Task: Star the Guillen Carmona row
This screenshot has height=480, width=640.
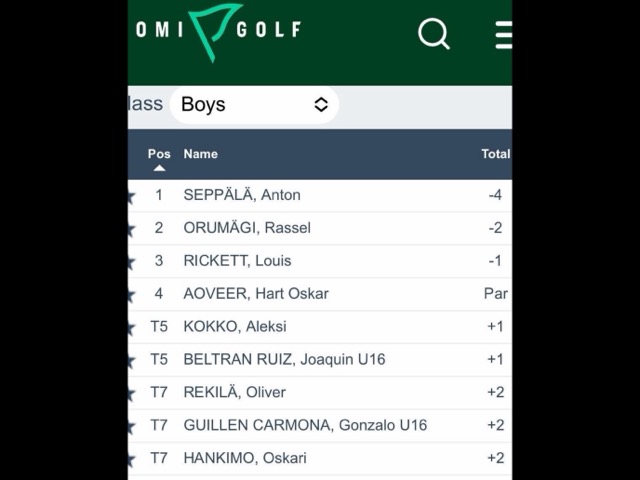Action: pyautogui.click(x=131, y=427)
